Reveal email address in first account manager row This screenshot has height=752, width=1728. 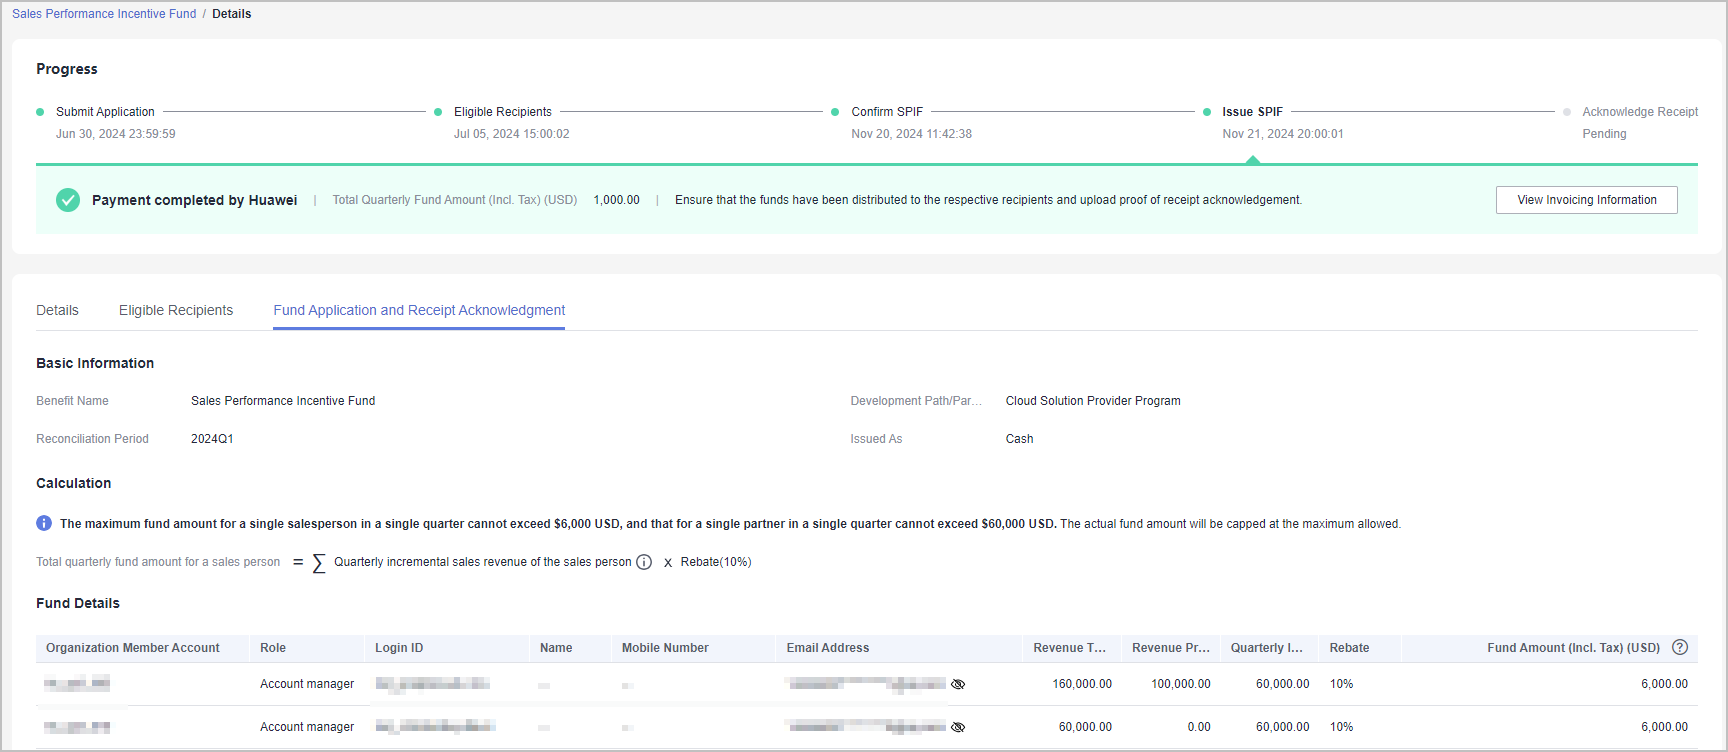(x=958, y=684)
